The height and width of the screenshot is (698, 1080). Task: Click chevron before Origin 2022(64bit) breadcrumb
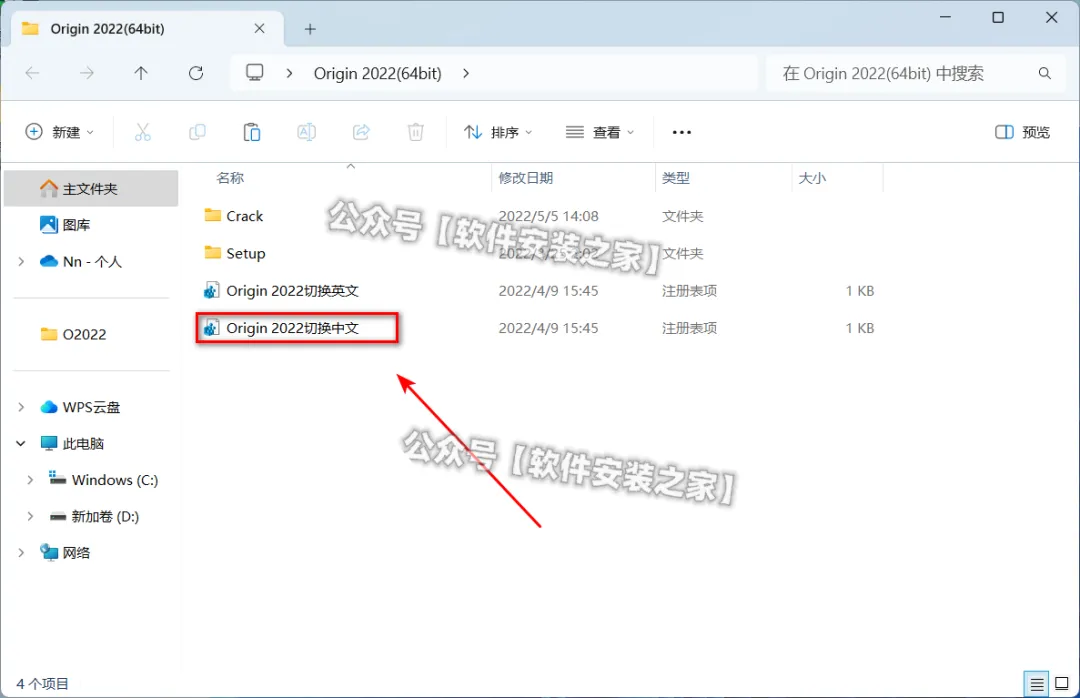(289, 73)
